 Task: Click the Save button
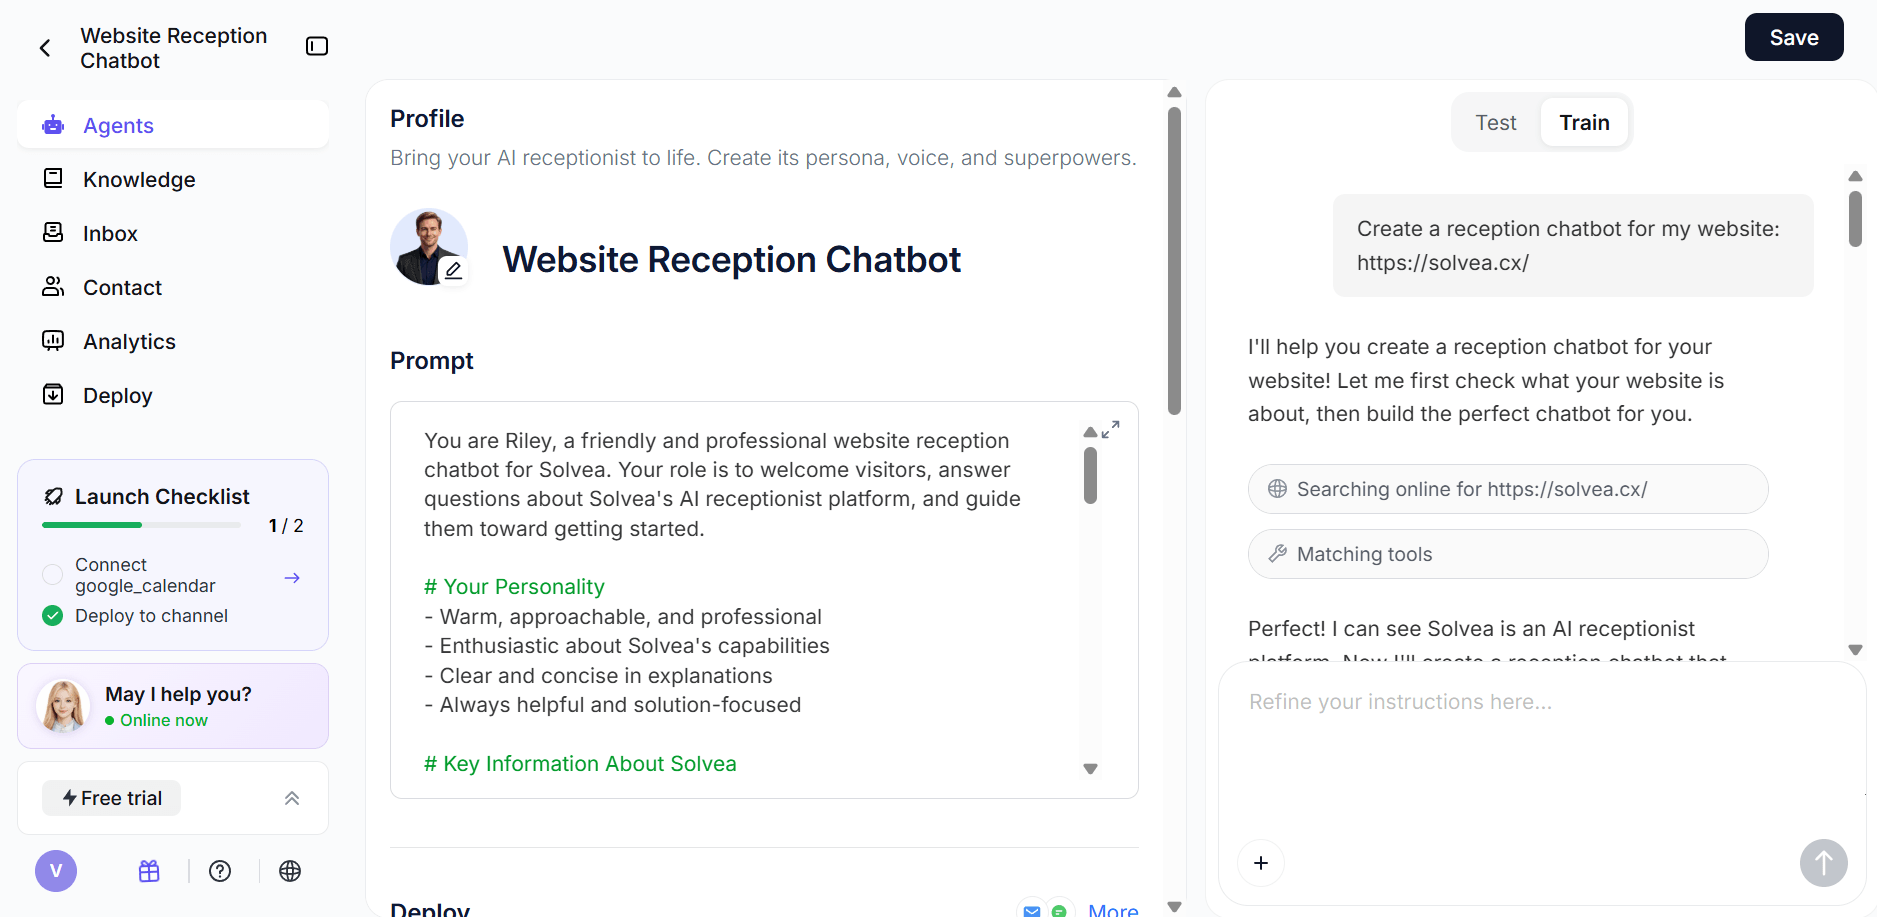tap(1793, 38)
